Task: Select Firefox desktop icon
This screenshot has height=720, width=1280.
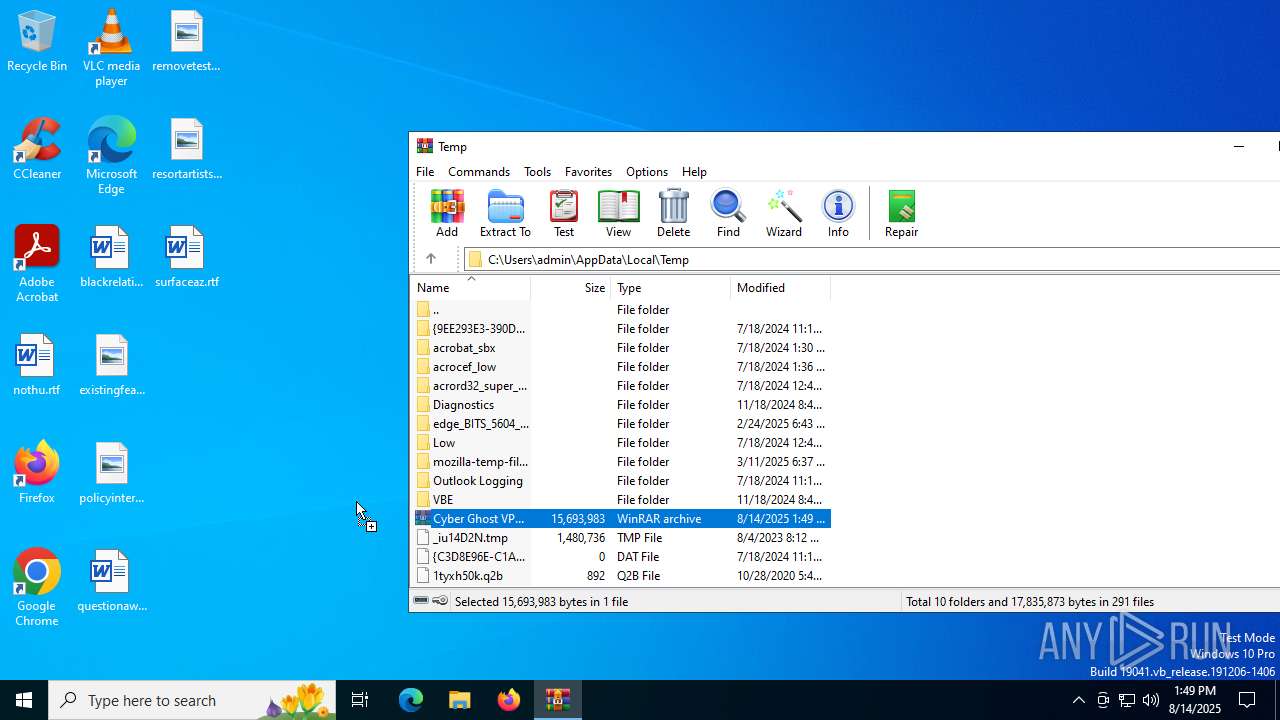Action: (x=37, y=472)
